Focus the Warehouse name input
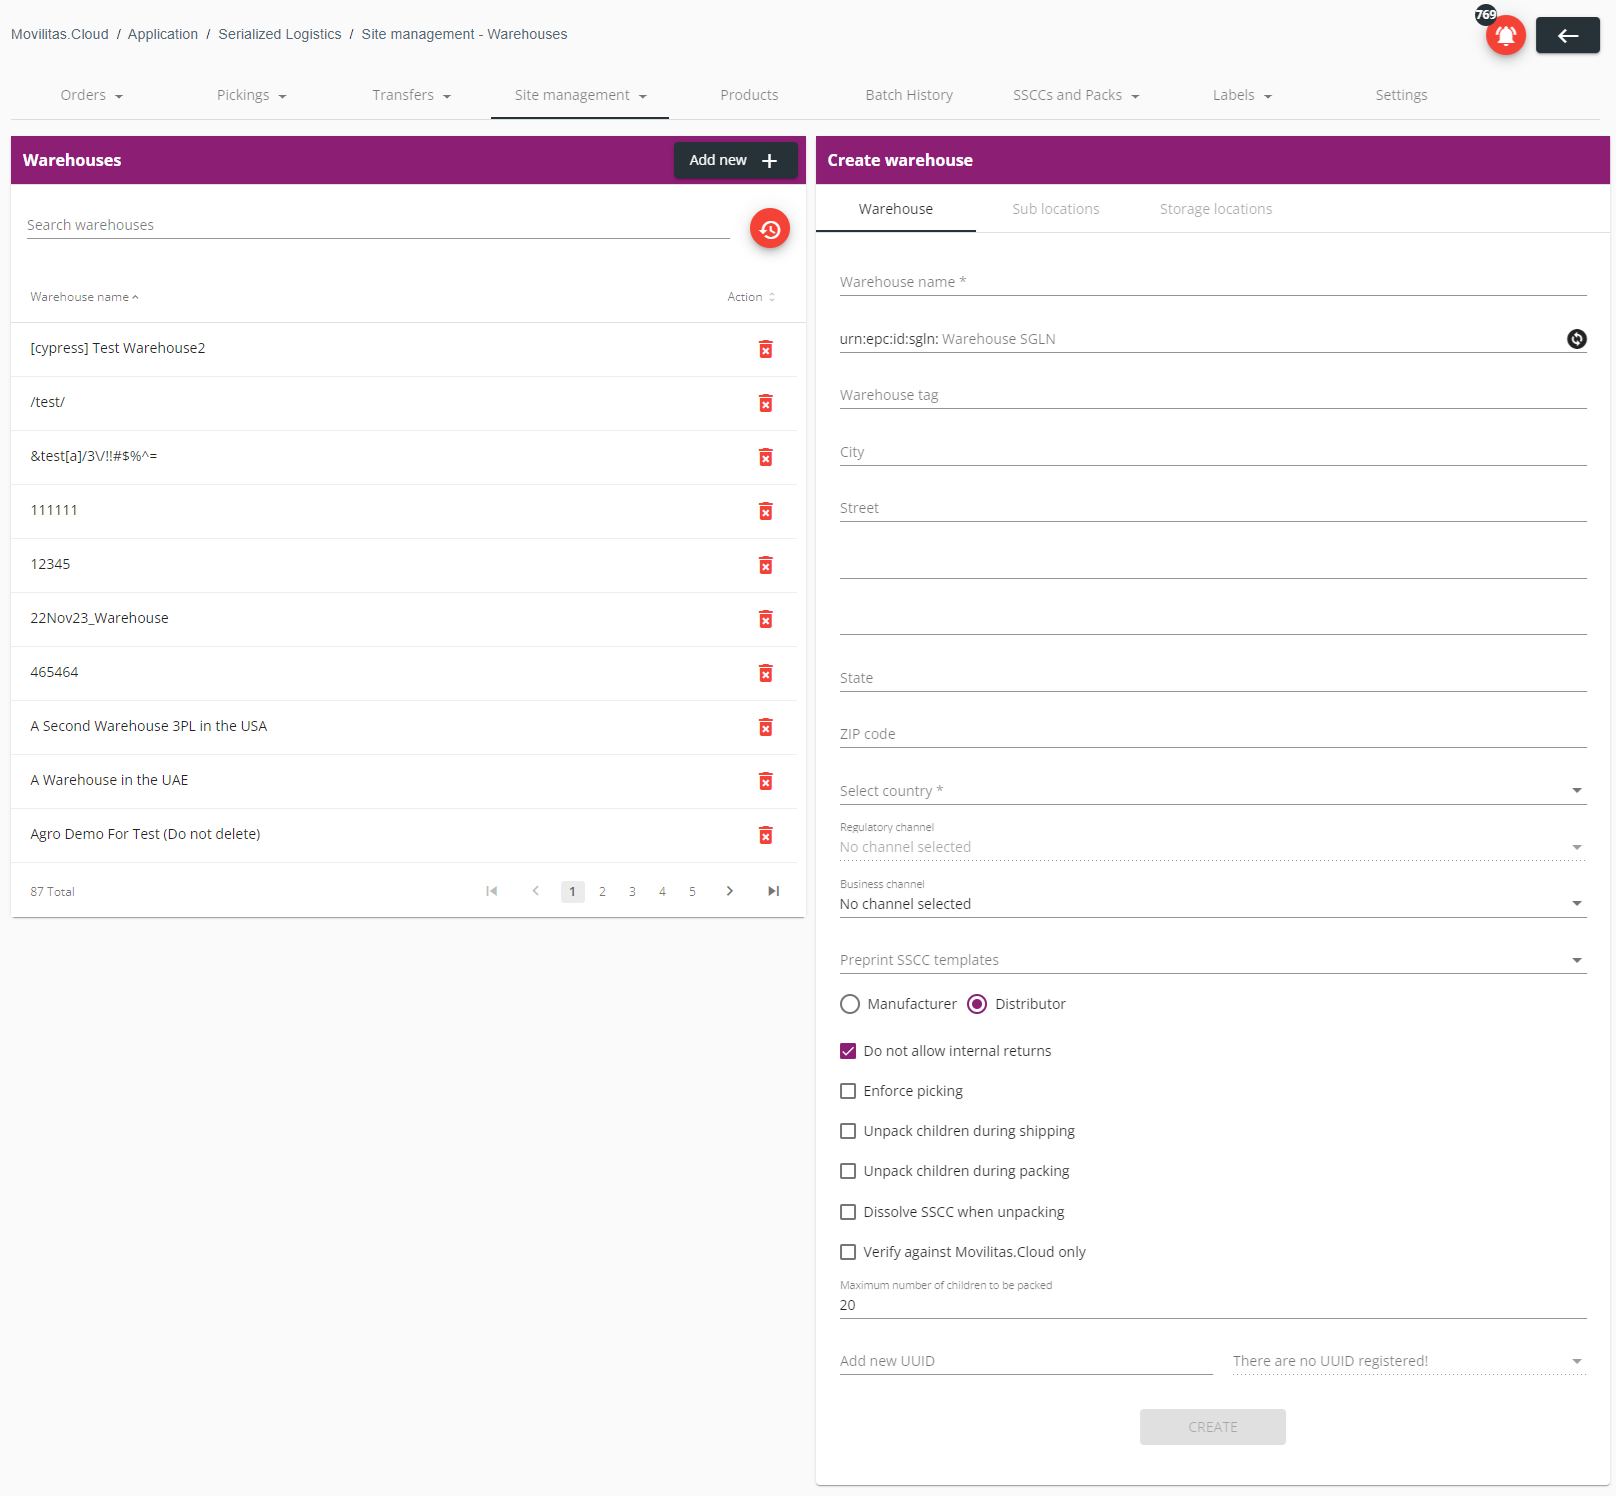Viewport: 1616px width, 1496px height. tap(1213, 282)
